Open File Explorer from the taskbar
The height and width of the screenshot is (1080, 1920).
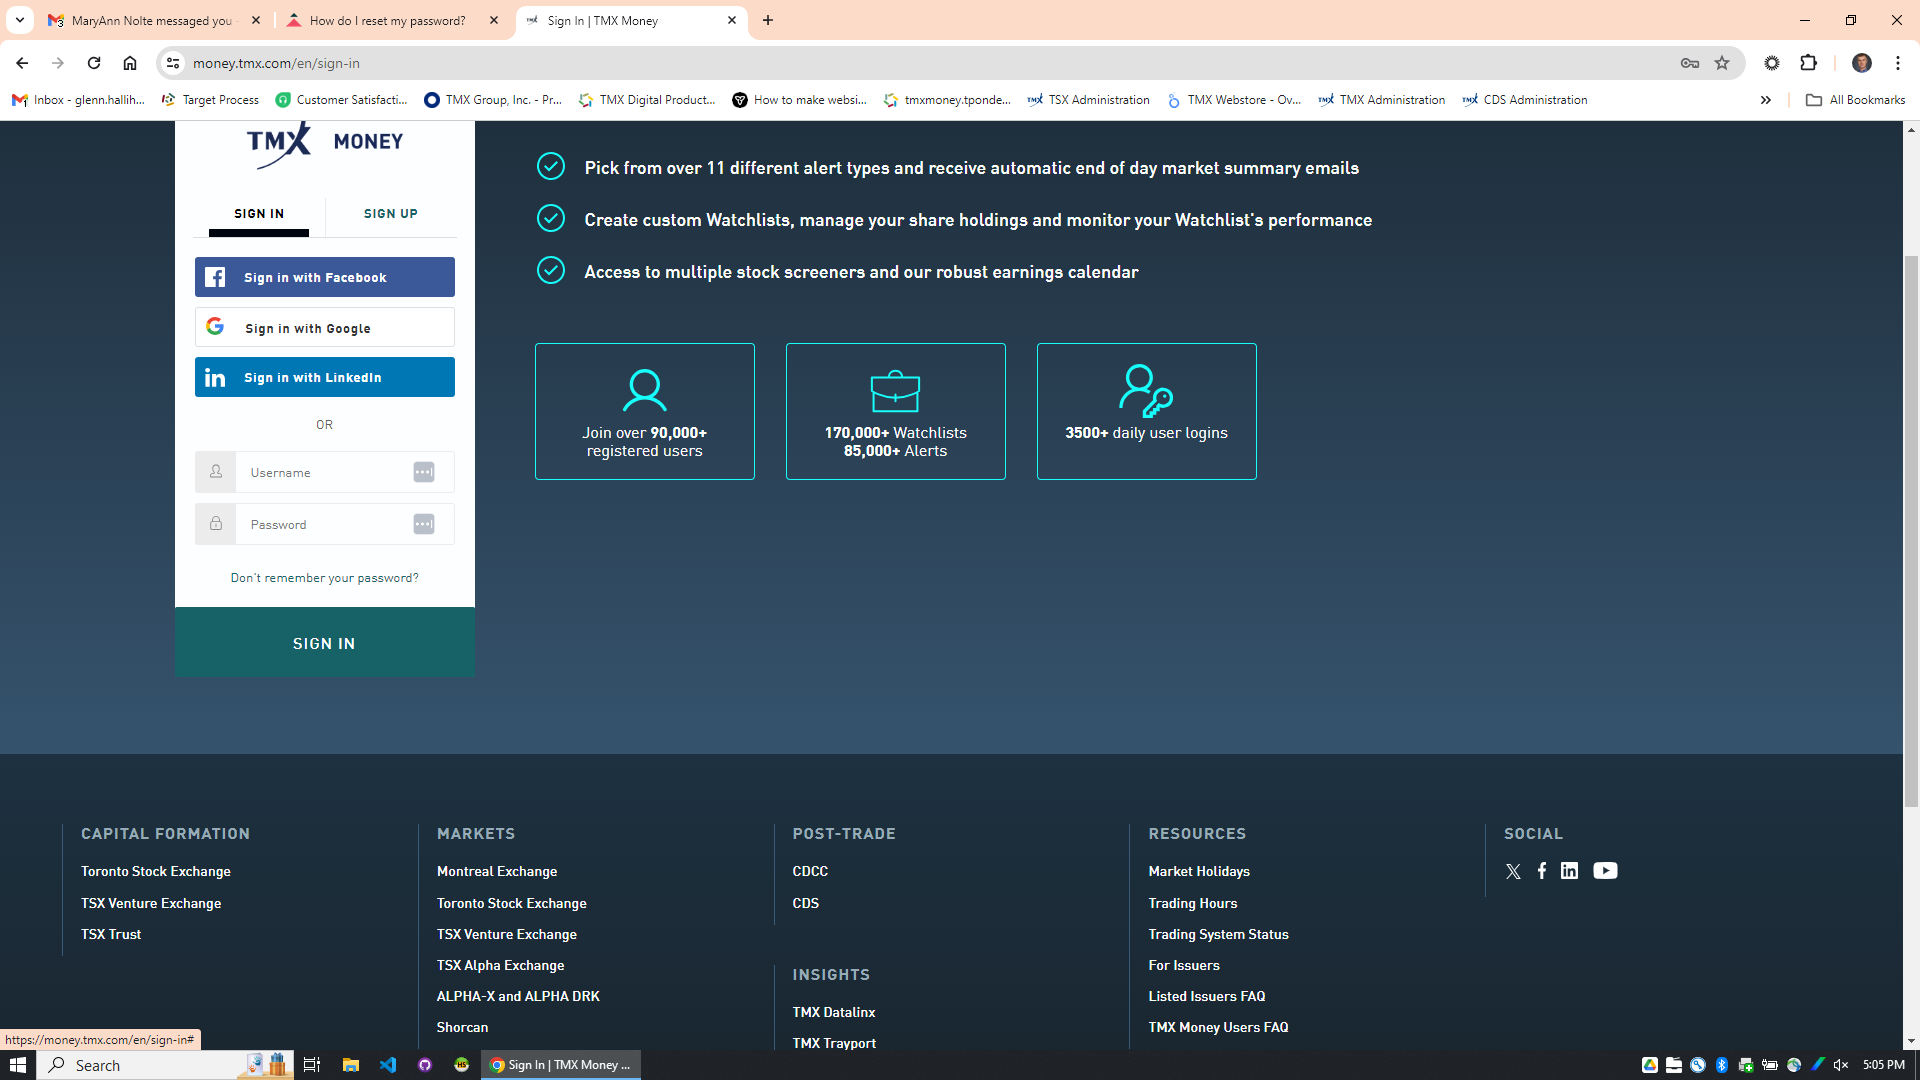350,1065
